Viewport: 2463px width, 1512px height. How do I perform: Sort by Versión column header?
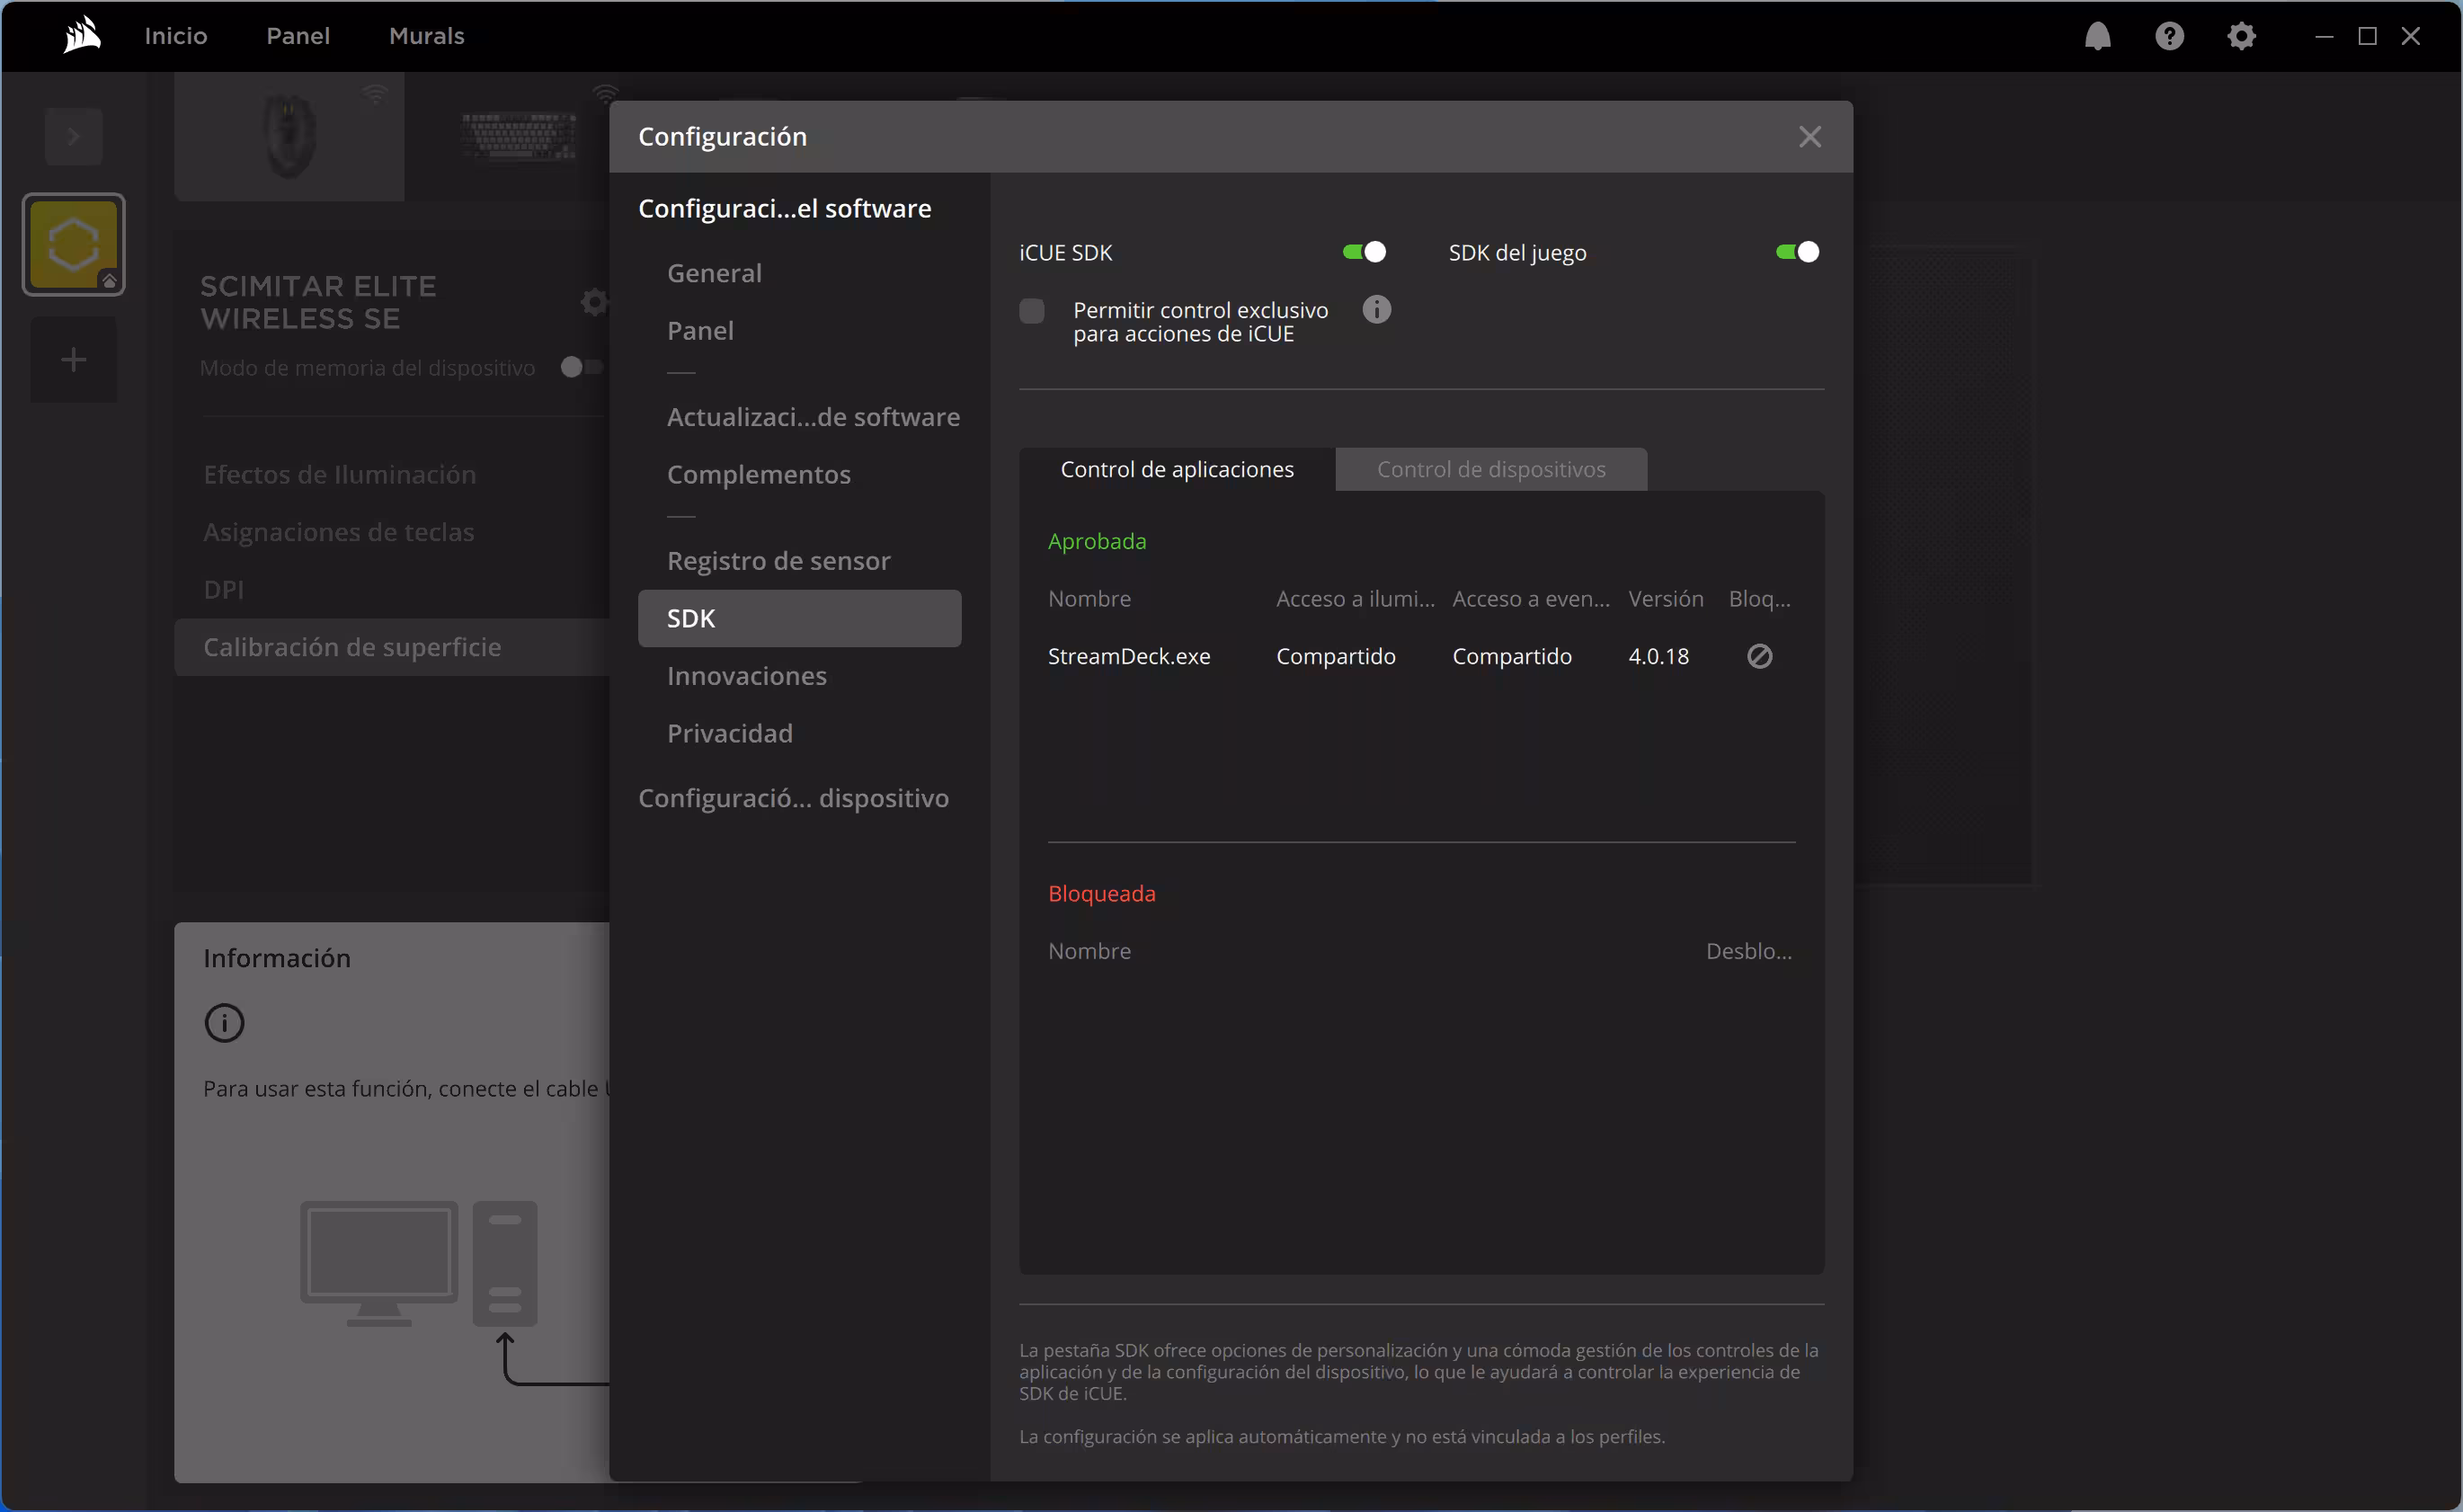pos(1666,598)
